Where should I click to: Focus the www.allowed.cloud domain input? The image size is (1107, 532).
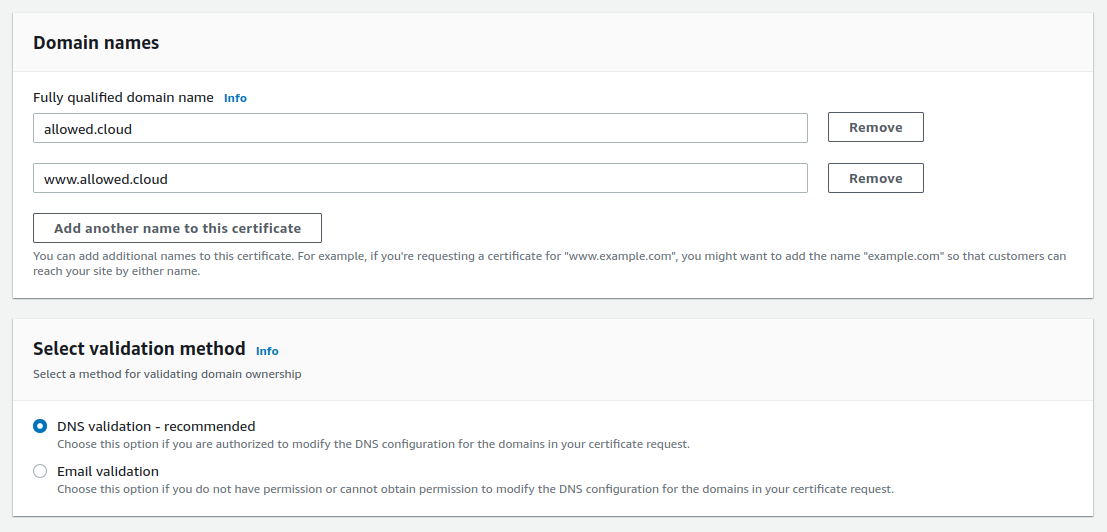tap(420, 179)
